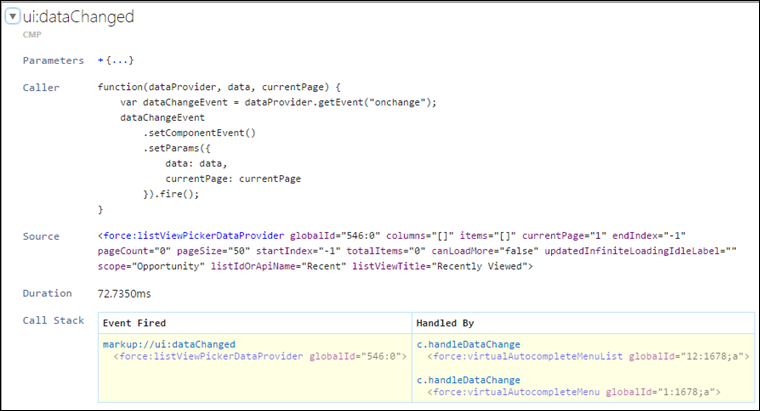Image resolution: width=760 pixels, height=411 pixels.
Task: Open first c.handleDataChange handler link
Action: click(469, 344)
